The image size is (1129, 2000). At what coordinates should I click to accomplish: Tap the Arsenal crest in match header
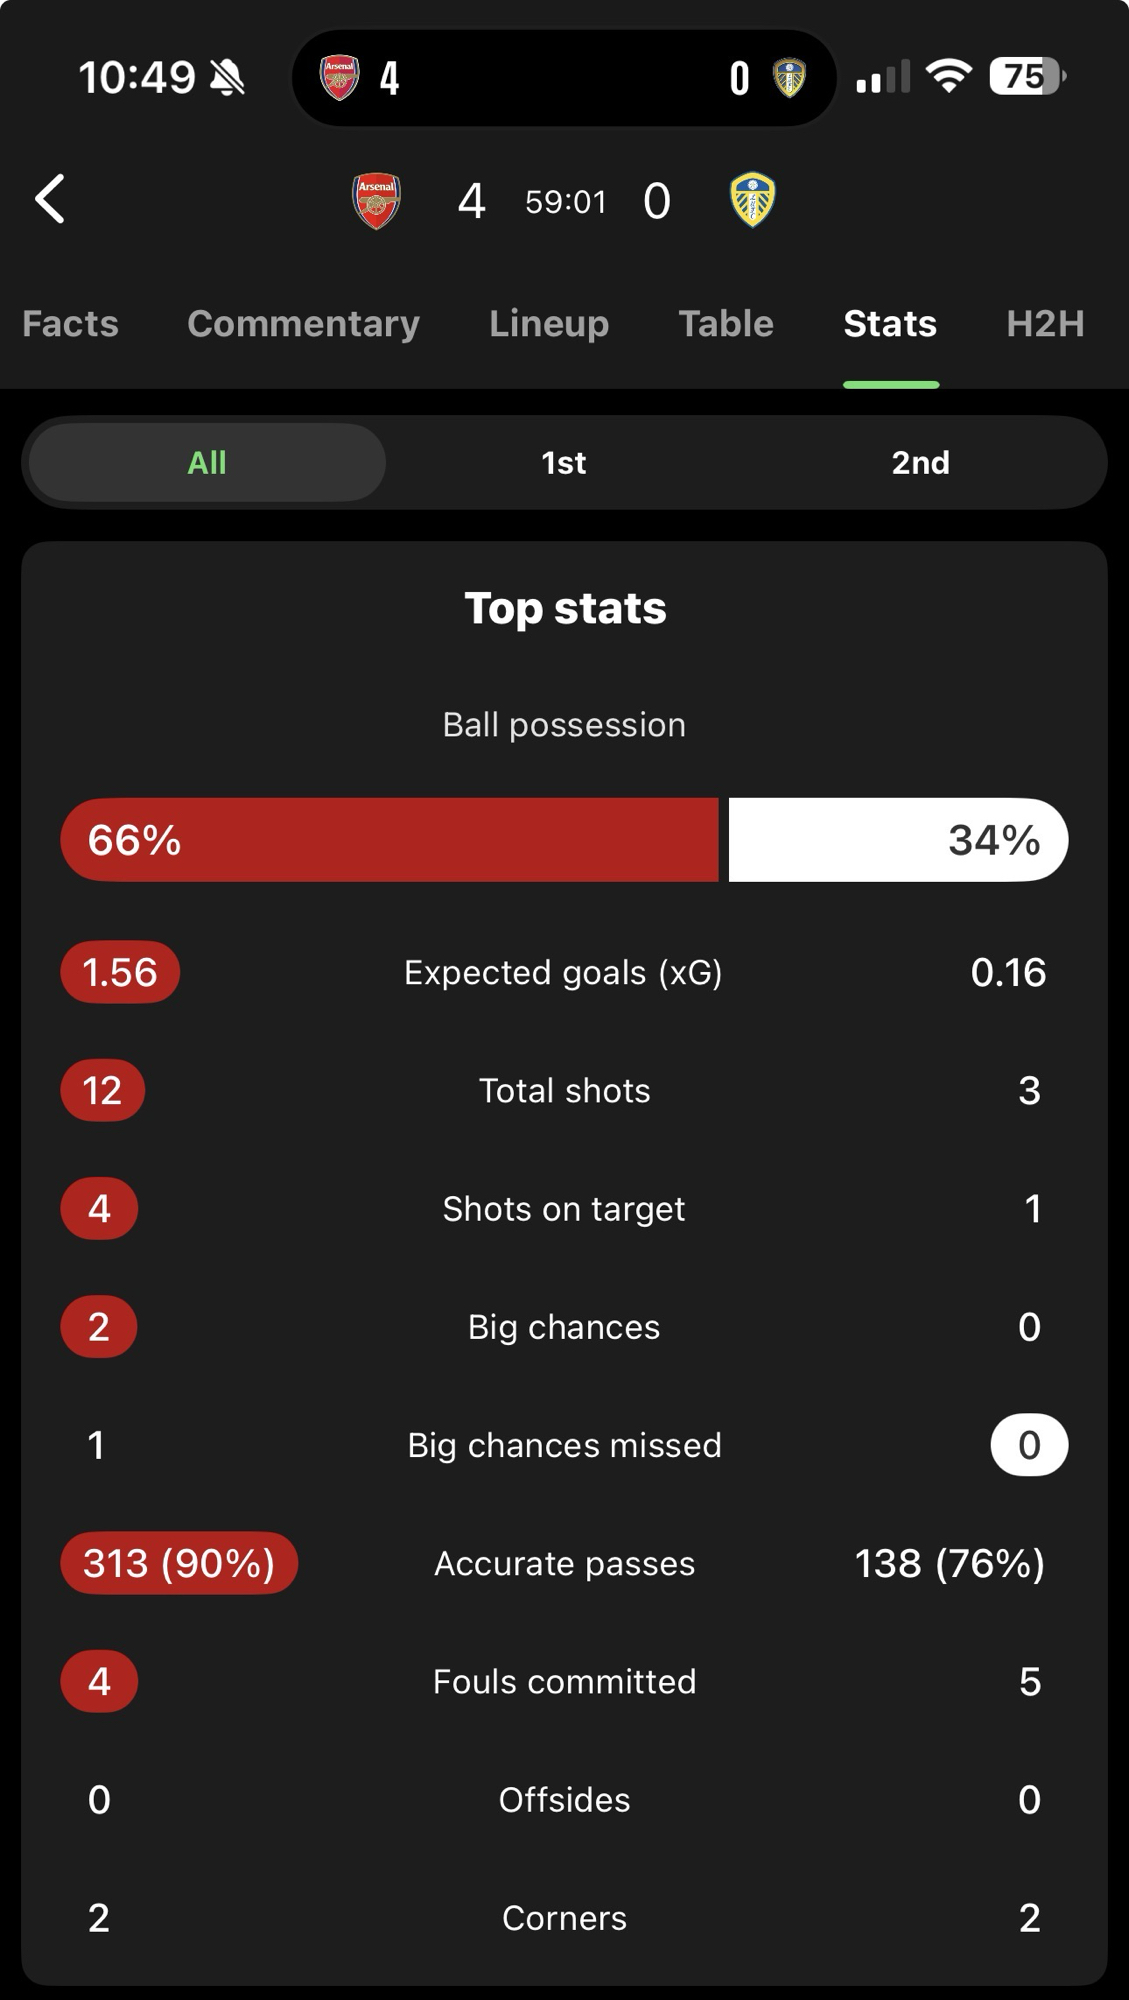click(377, 201)
